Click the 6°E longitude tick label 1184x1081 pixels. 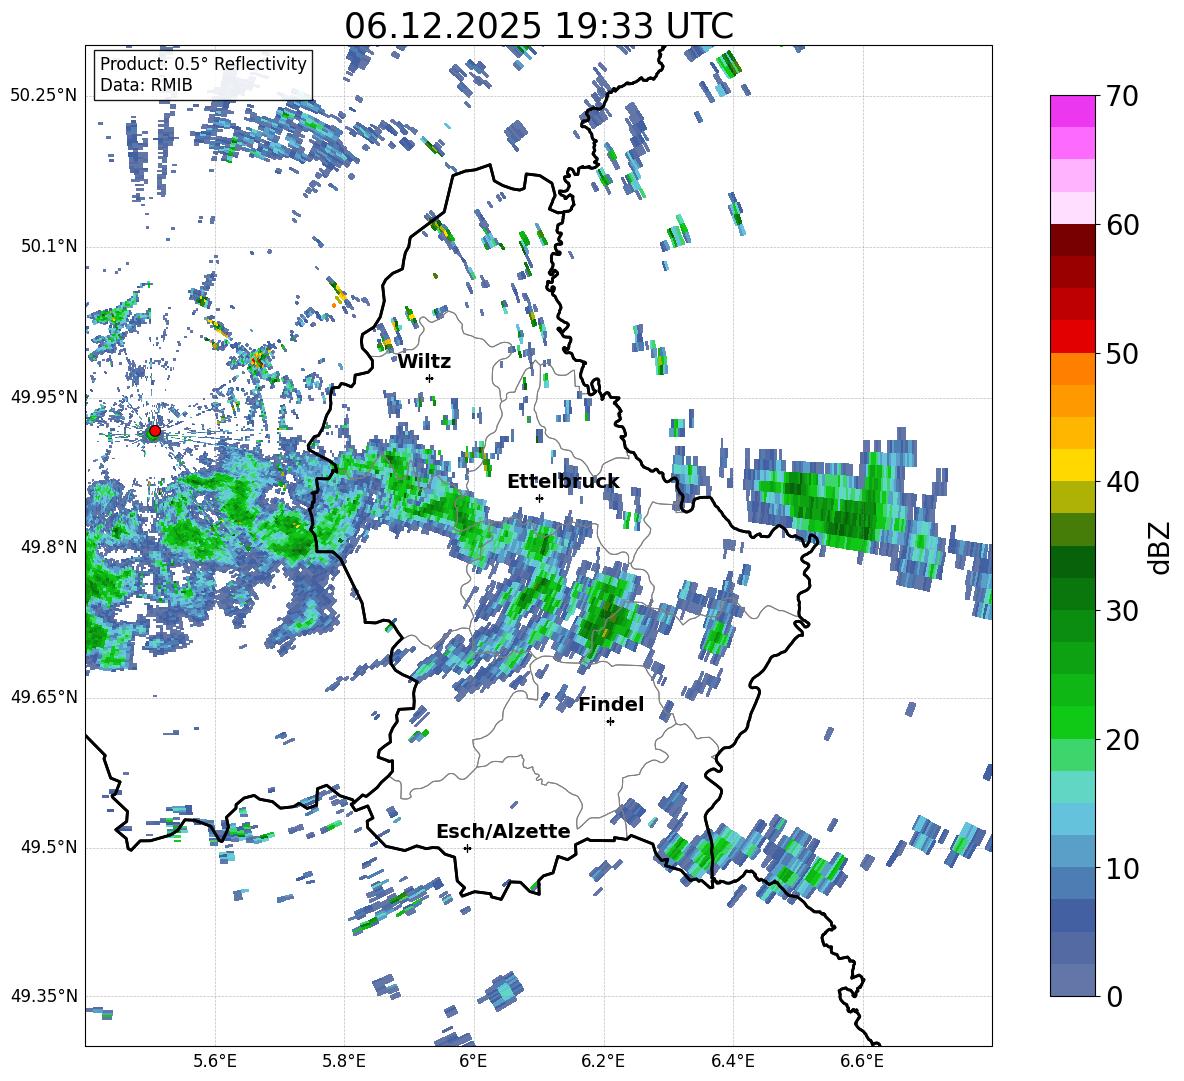(x=473, y=1061)
